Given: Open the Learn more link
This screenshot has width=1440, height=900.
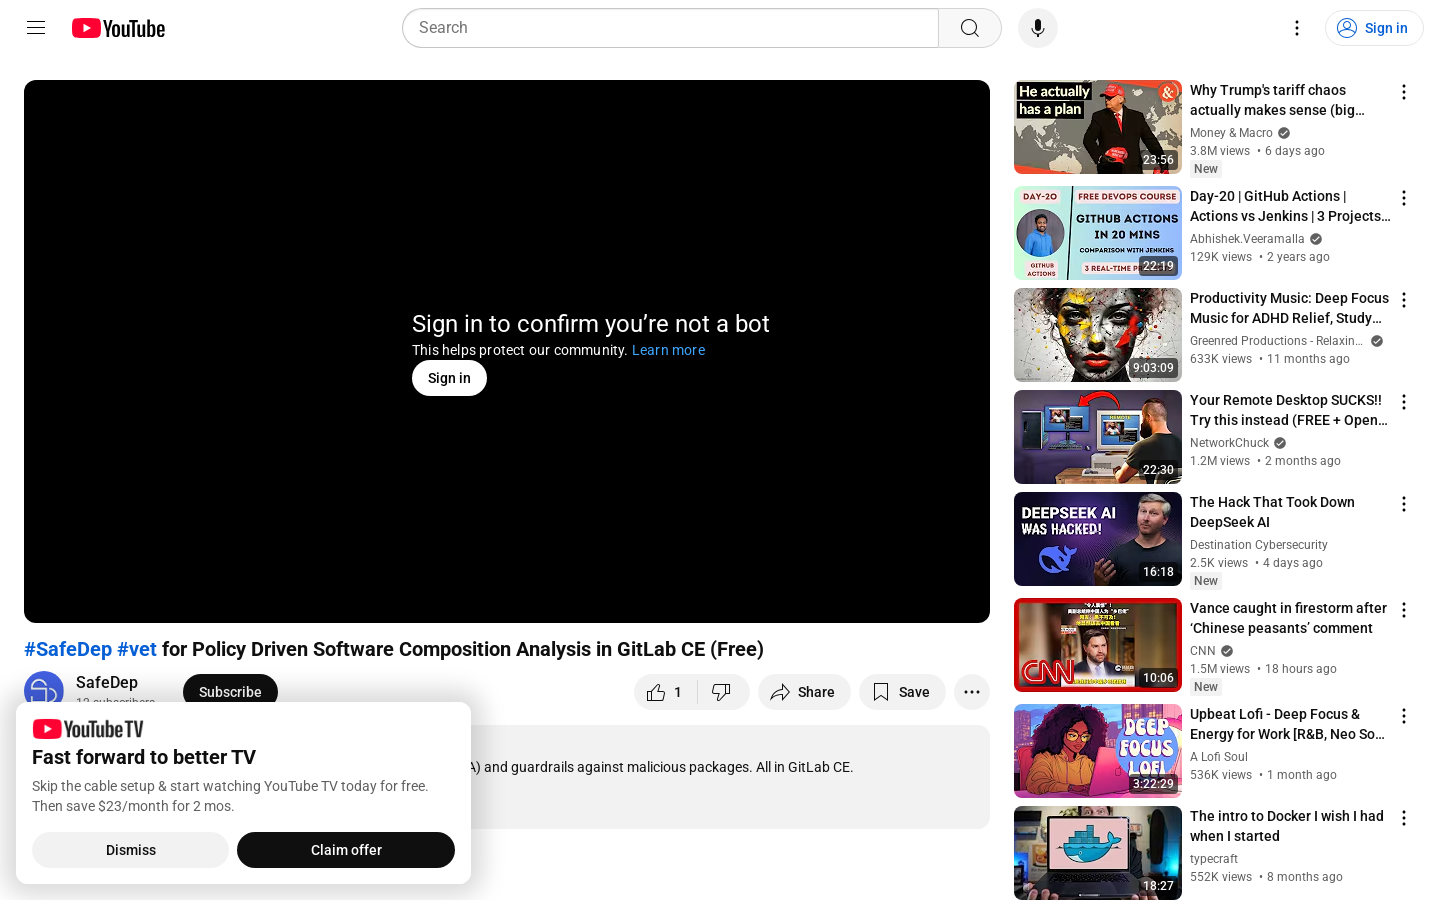Looking at the screenshot, I should pyautogui.click(x=668, y=350).
